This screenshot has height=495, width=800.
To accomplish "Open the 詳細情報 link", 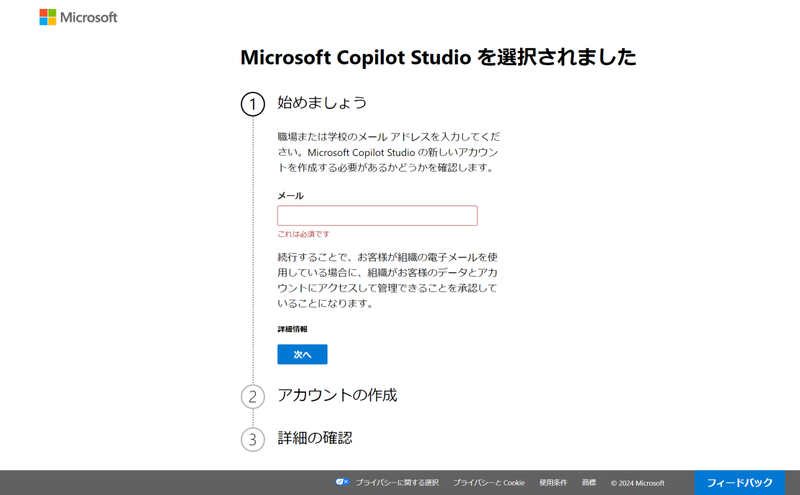I will (x=292, y=329).
